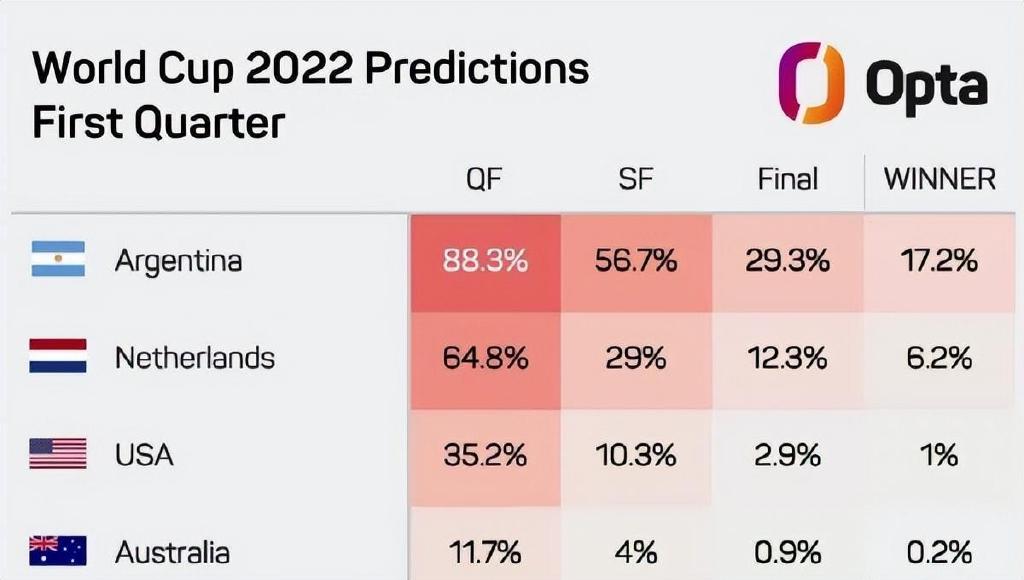Click the Australia flag icon
Image resolution: width=1024 pixels, height=580 pixels.
click(57, 551)
